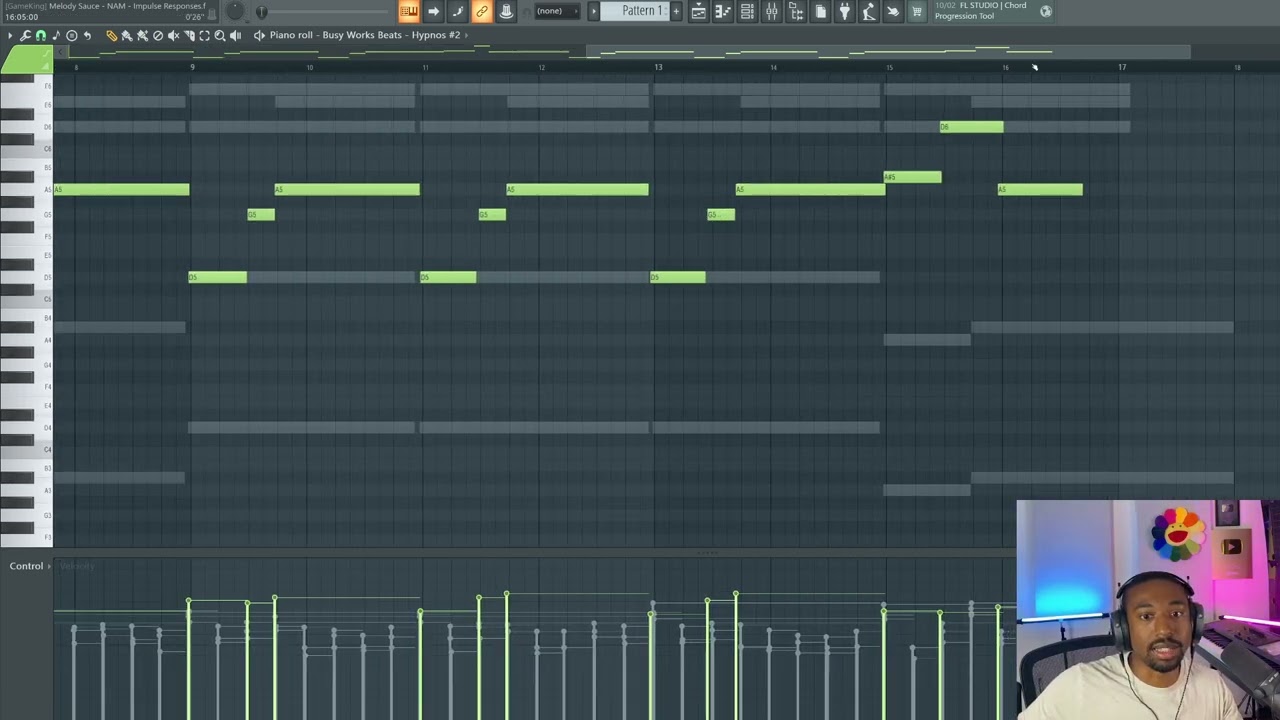Open the (none) snap selector dropdown
The image size is (1280, 720).
pyautogui.click(x=558, y=11)
